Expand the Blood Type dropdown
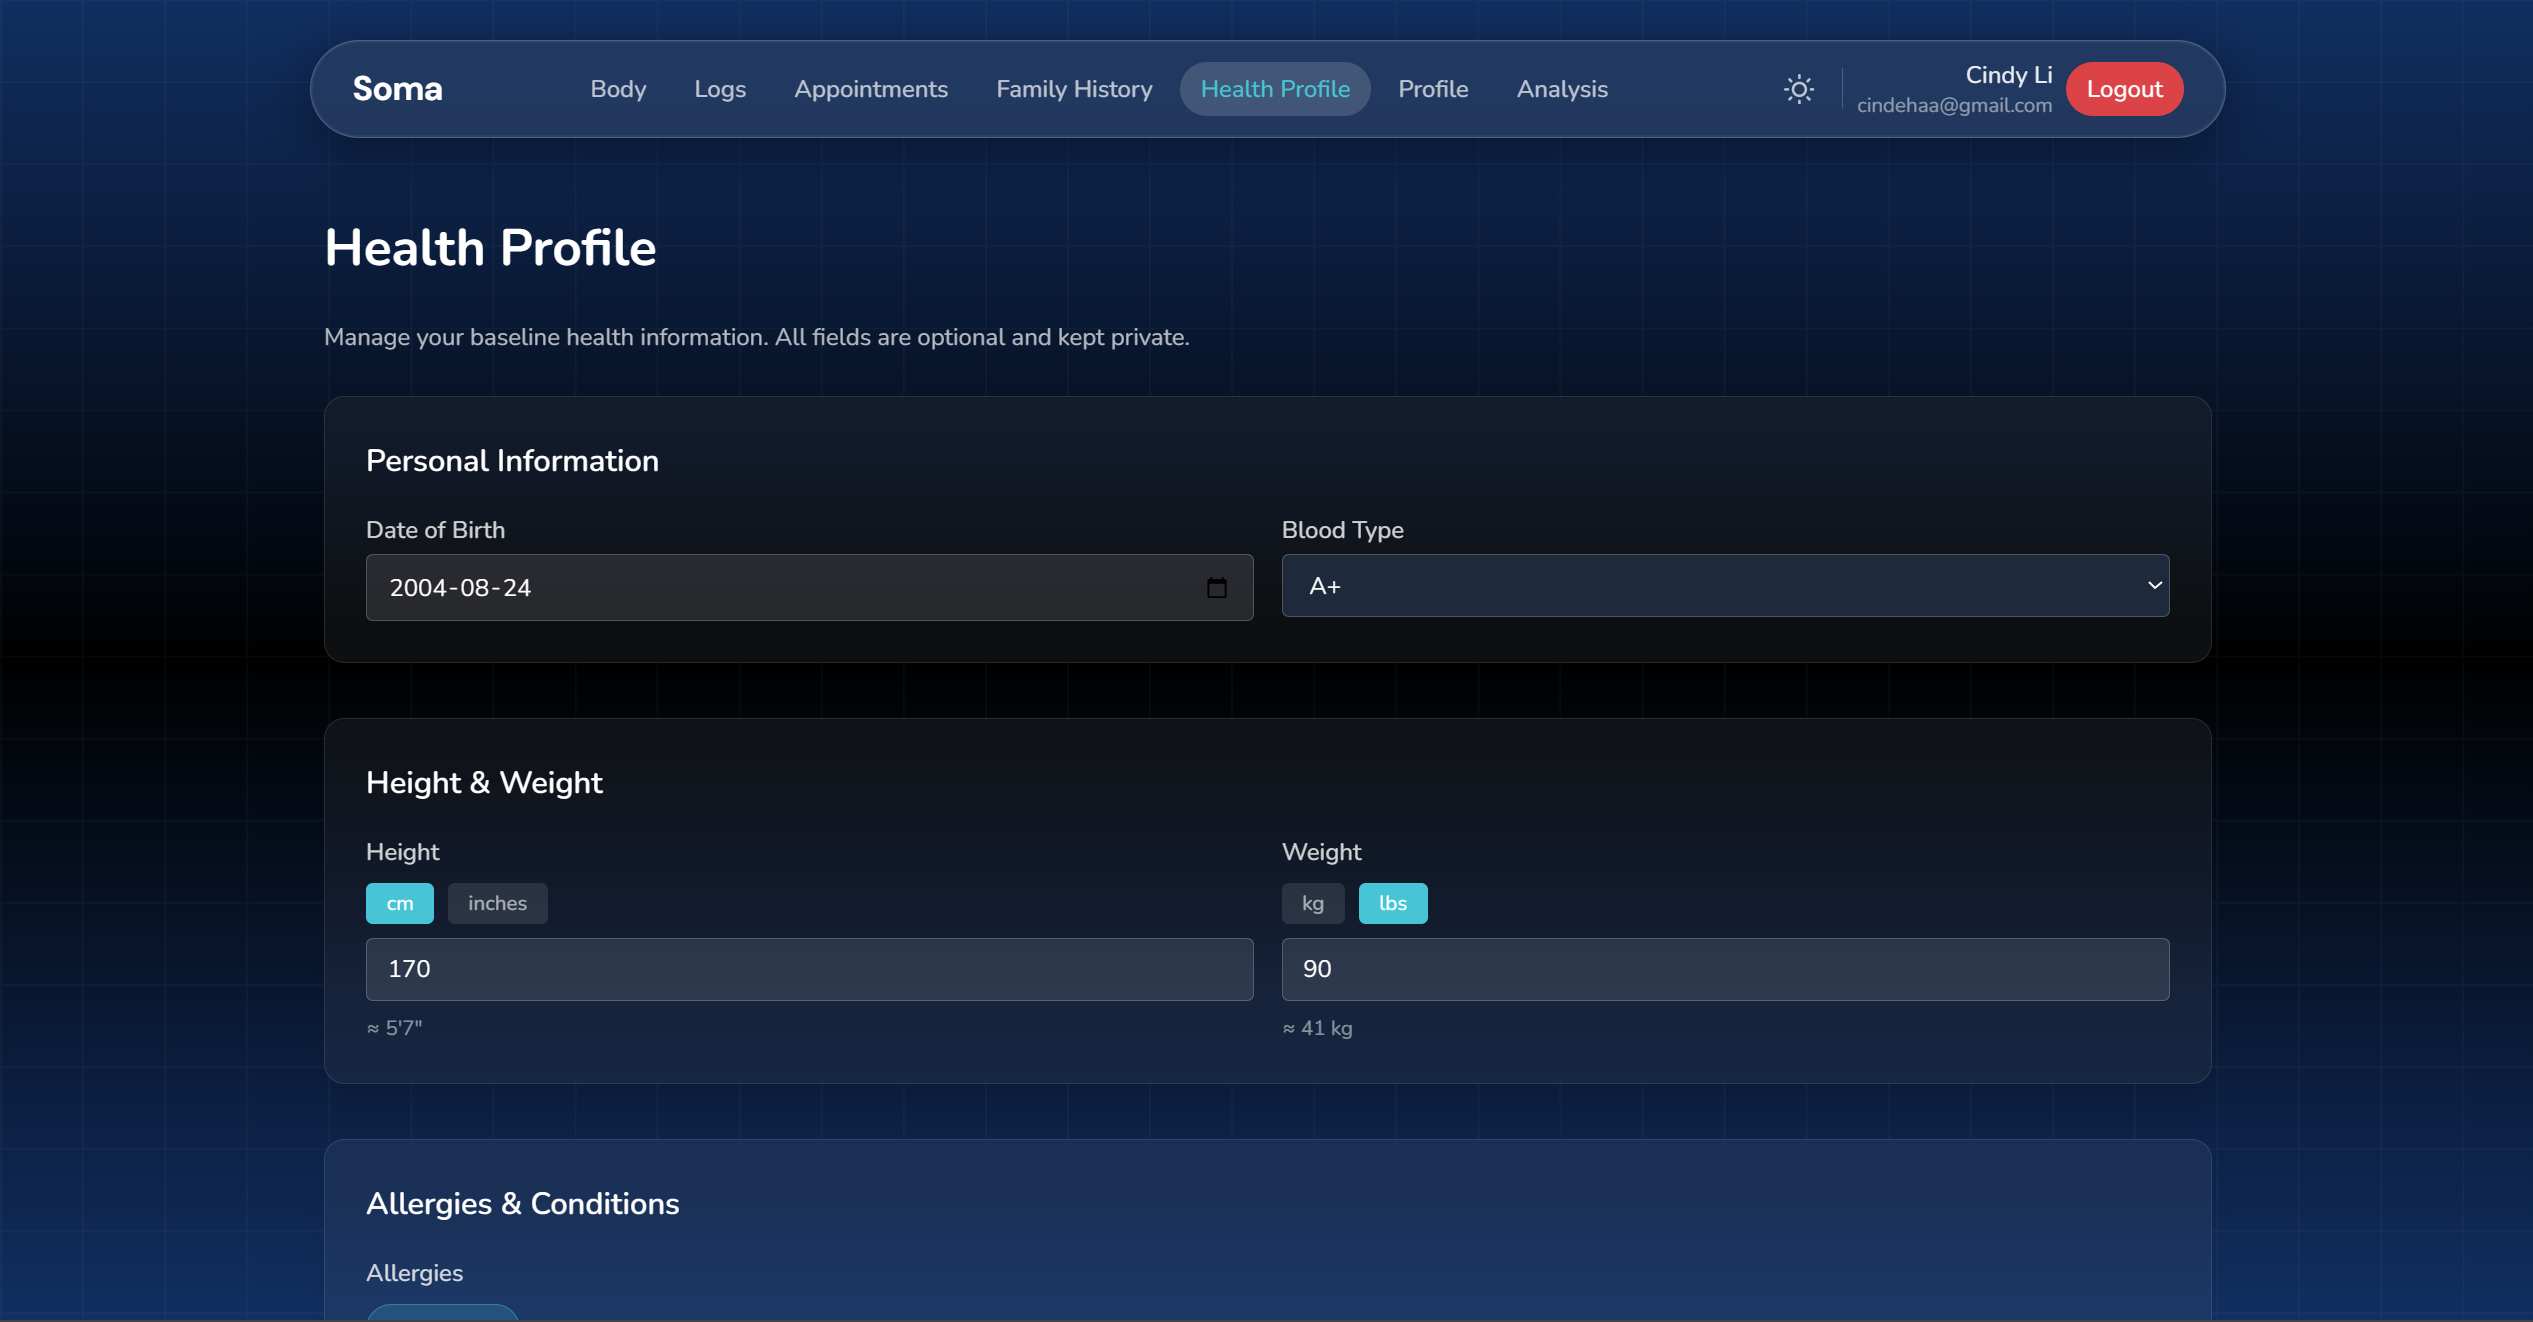The width and height of the screenshot is (2533, 1322). point(1724,586)
